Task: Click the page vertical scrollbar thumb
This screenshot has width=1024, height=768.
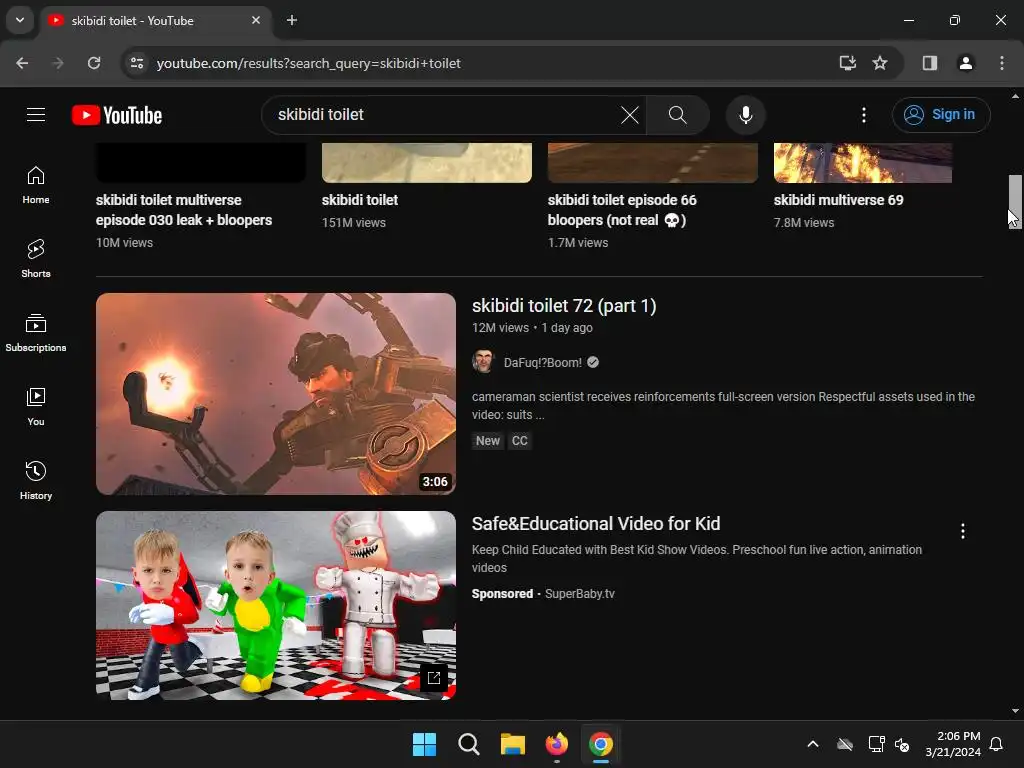Action: point(1015,202)
